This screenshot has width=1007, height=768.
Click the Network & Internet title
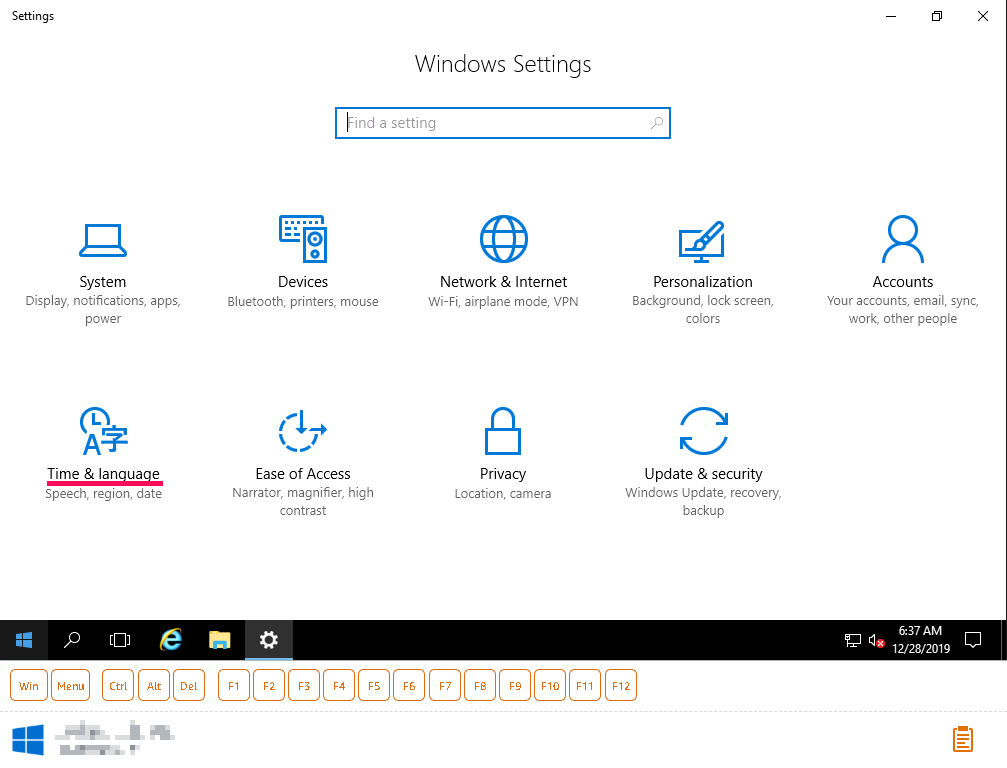tap(504, 282)
